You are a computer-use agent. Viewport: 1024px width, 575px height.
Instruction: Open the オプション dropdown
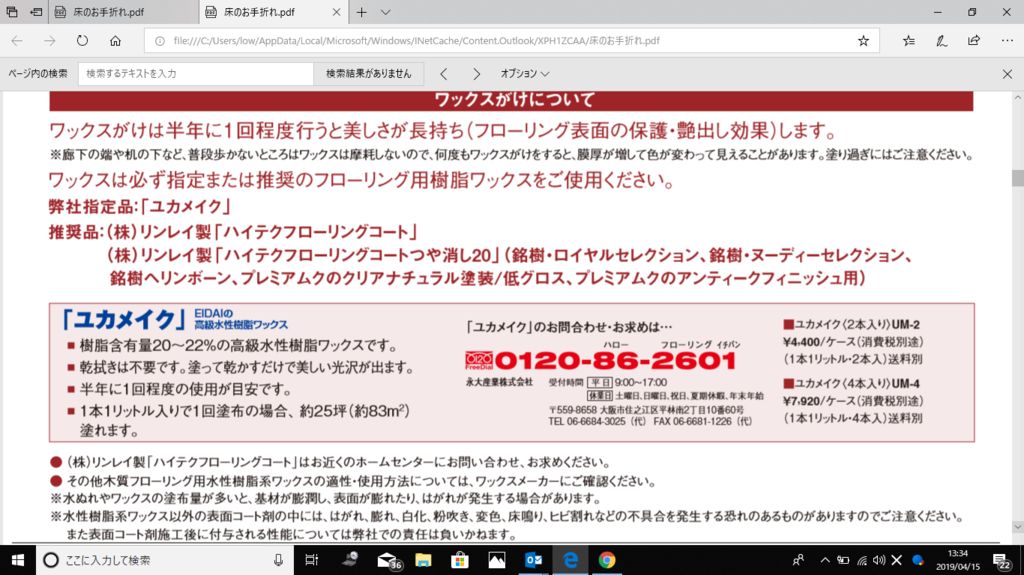point(524,74)
